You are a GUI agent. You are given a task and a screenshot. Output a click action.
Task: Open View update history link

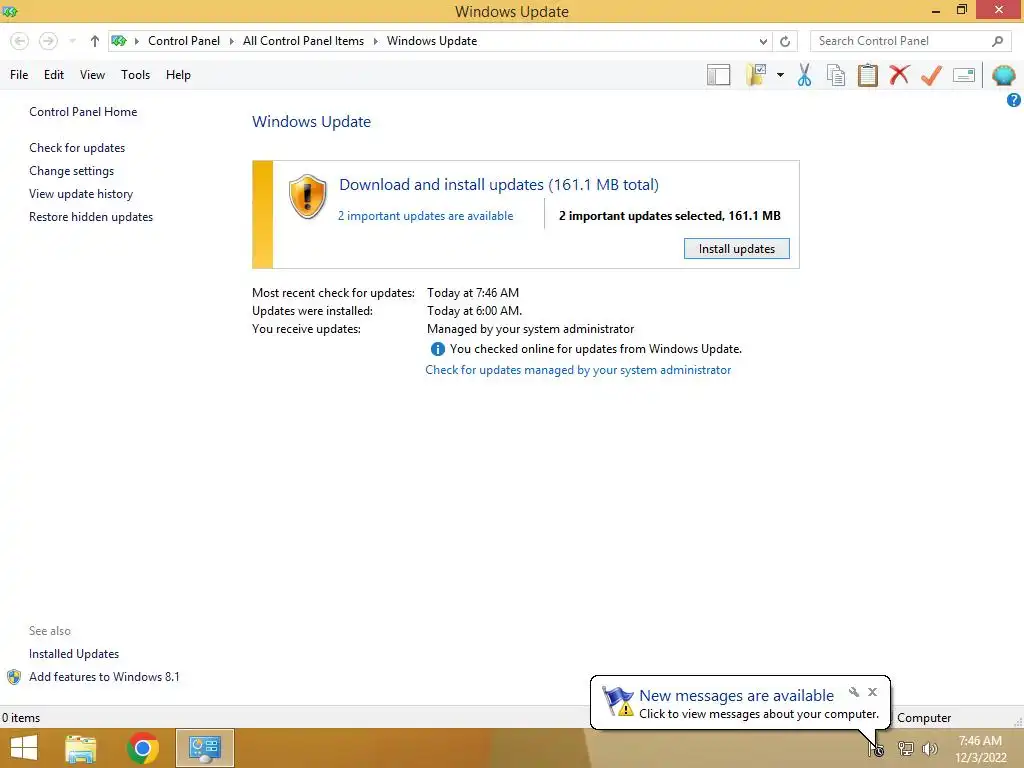81,194
